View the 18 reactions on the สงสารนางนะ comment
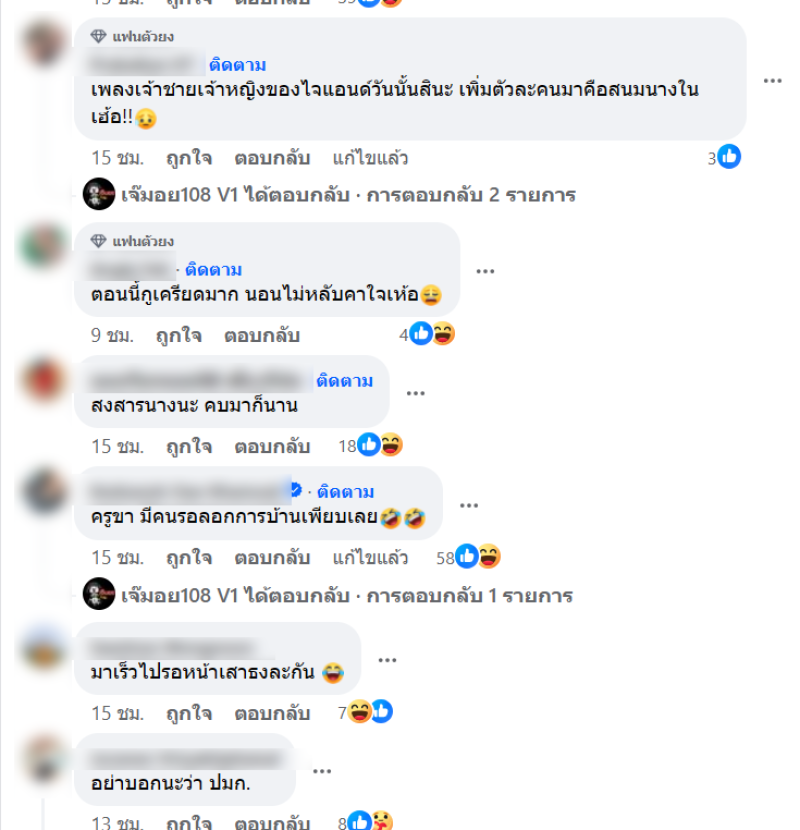 tap(371, 445)
